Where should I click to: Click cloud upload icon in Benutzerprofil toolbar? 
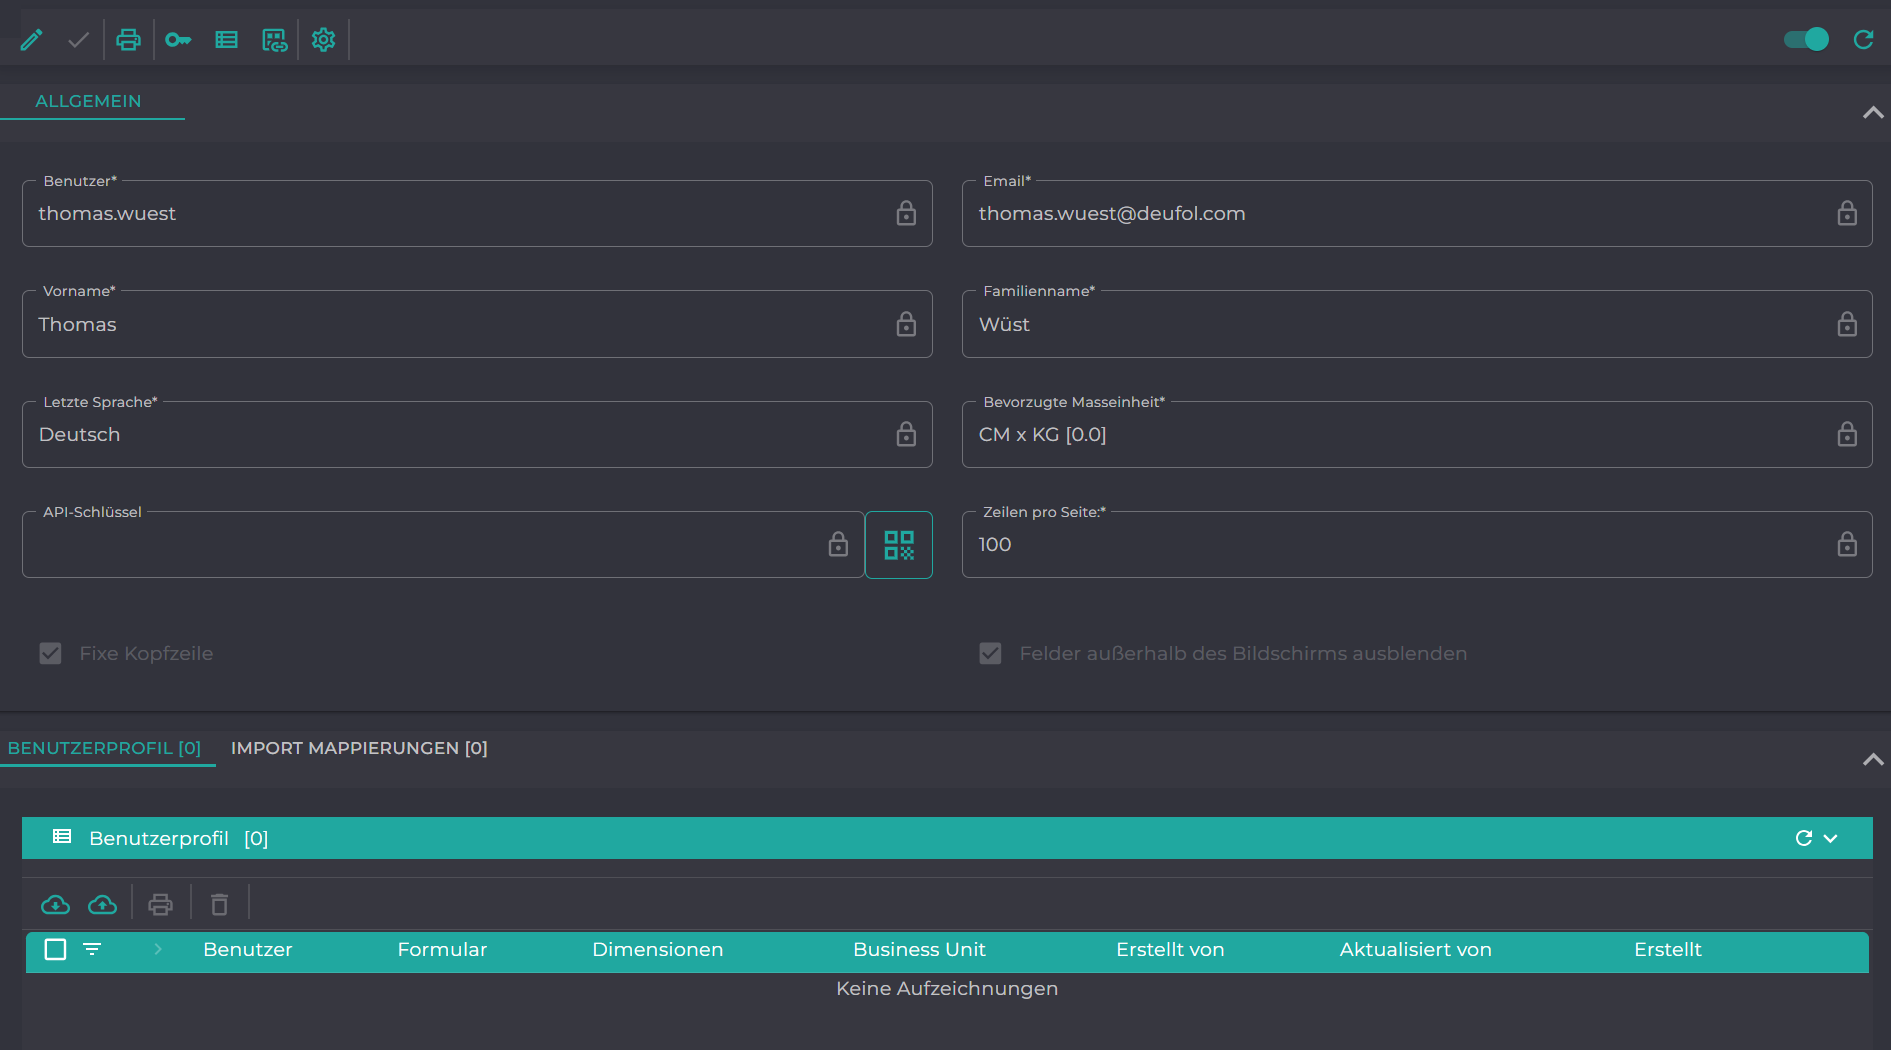point(102,905)
